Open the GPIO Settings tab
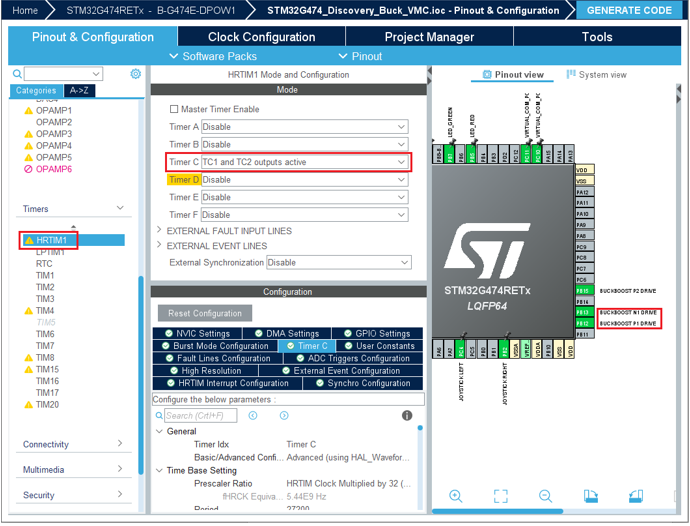This screenshot has height=526, width=690. 378,333
